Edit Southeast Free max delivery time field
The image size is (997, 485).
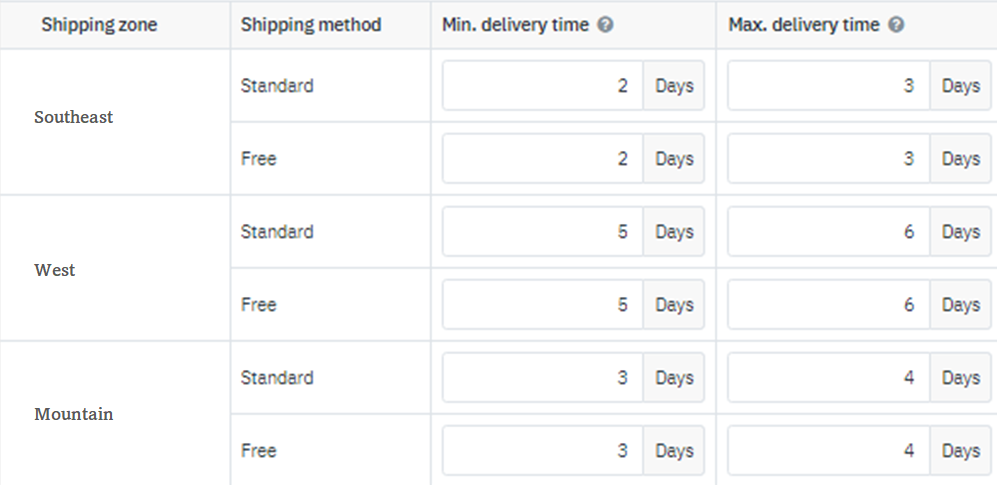click(x=829, y=159)
